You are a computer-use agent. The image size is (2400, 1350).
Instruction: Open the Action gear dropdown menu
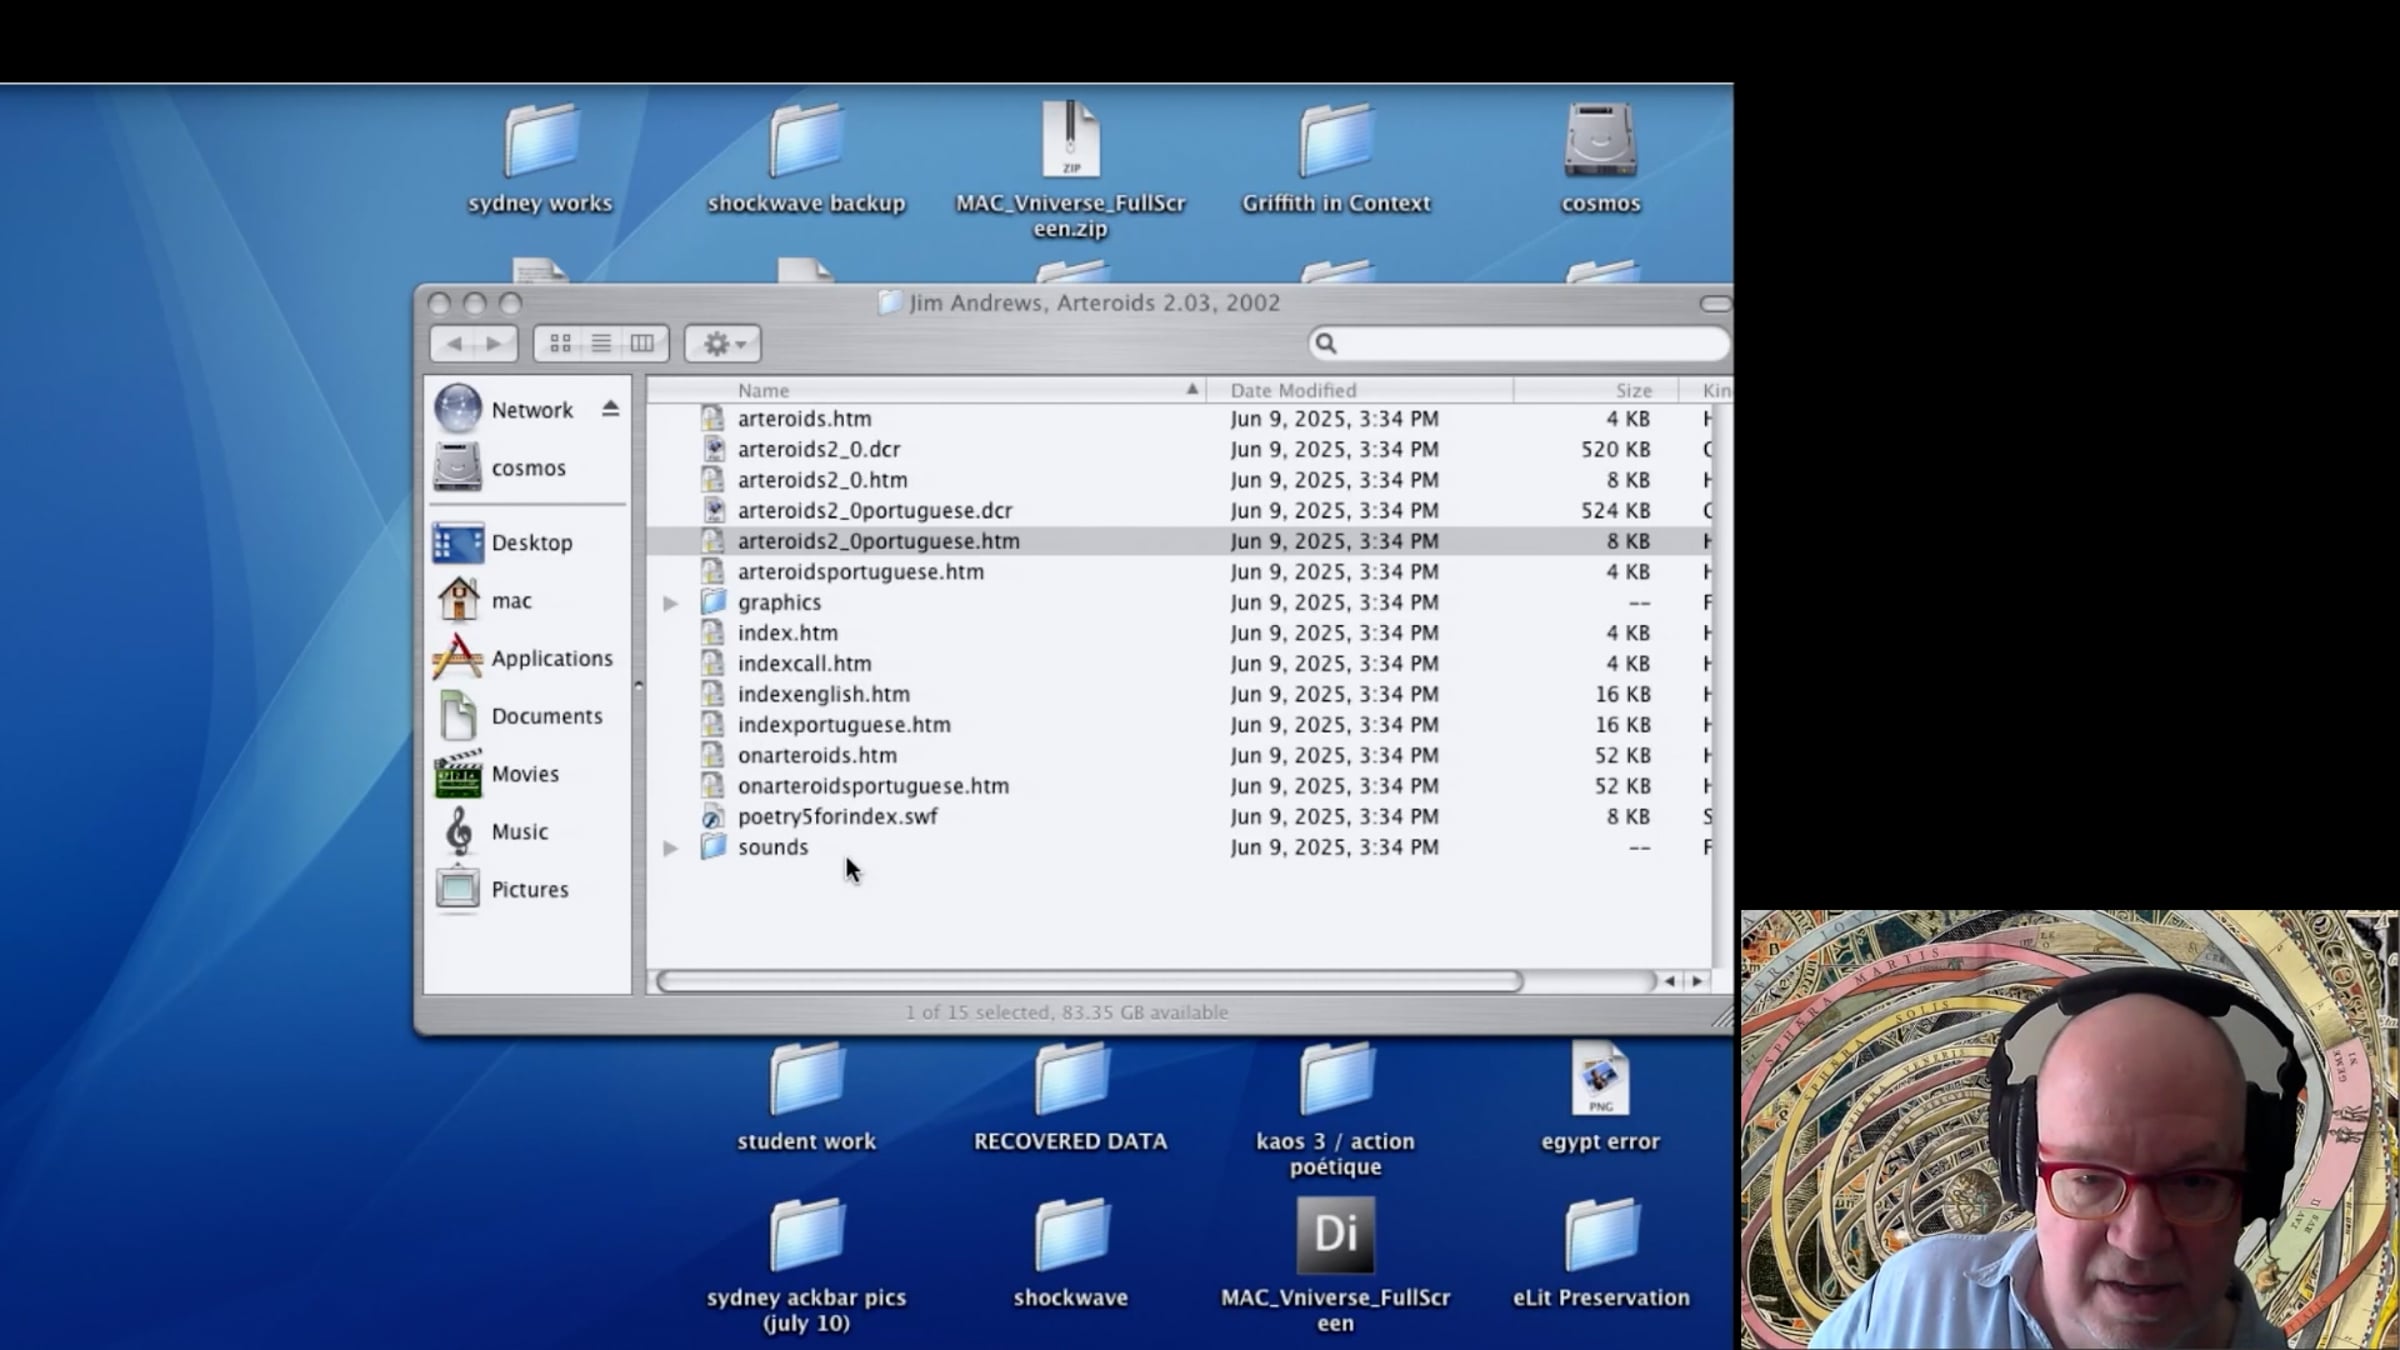(x=723, y=344)
